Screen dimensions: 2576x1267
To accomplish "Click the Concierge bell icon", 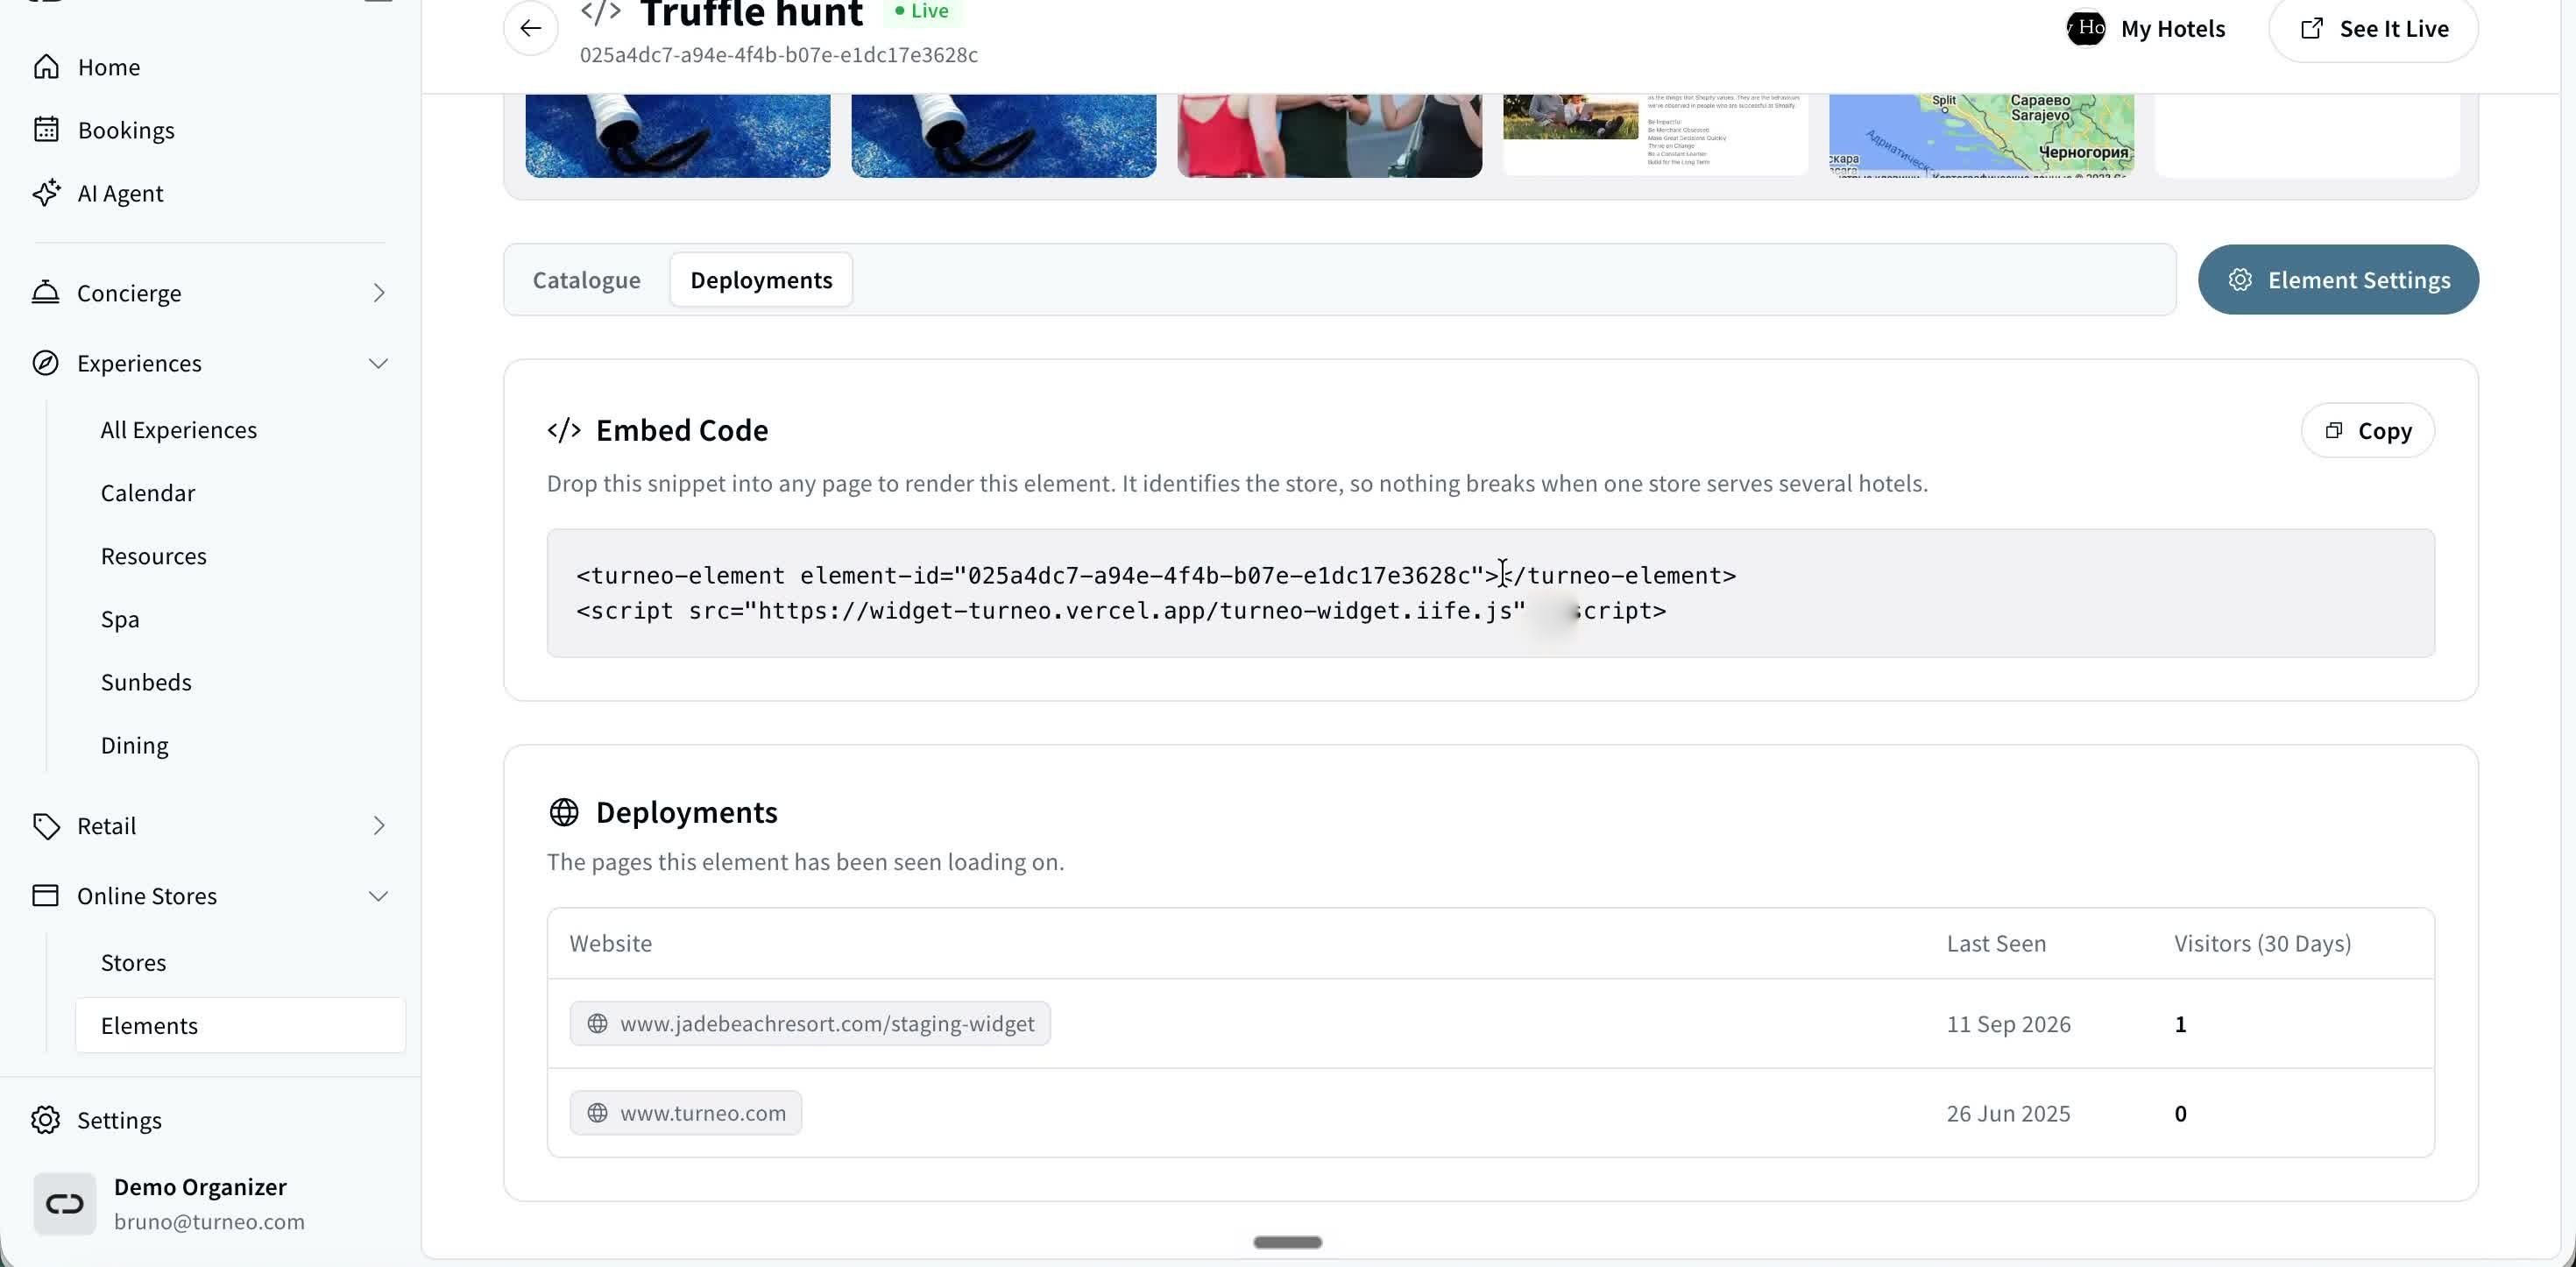I will coord(46,293).
